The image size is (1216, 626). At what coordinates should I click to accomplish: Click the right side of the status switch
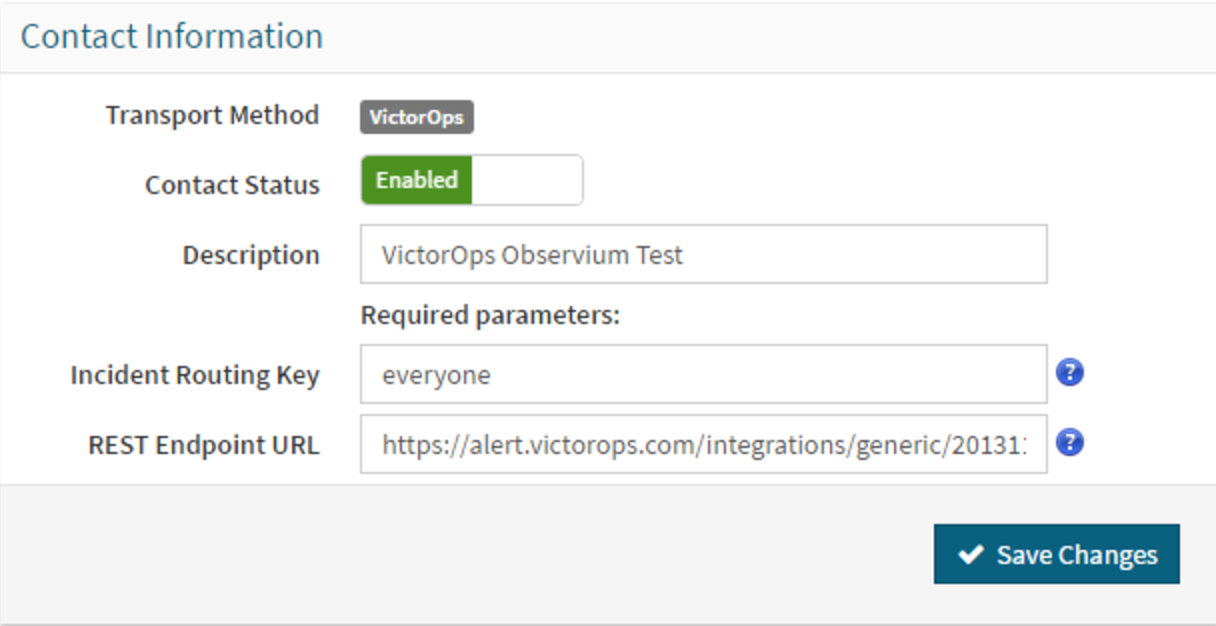coord(530,180)
